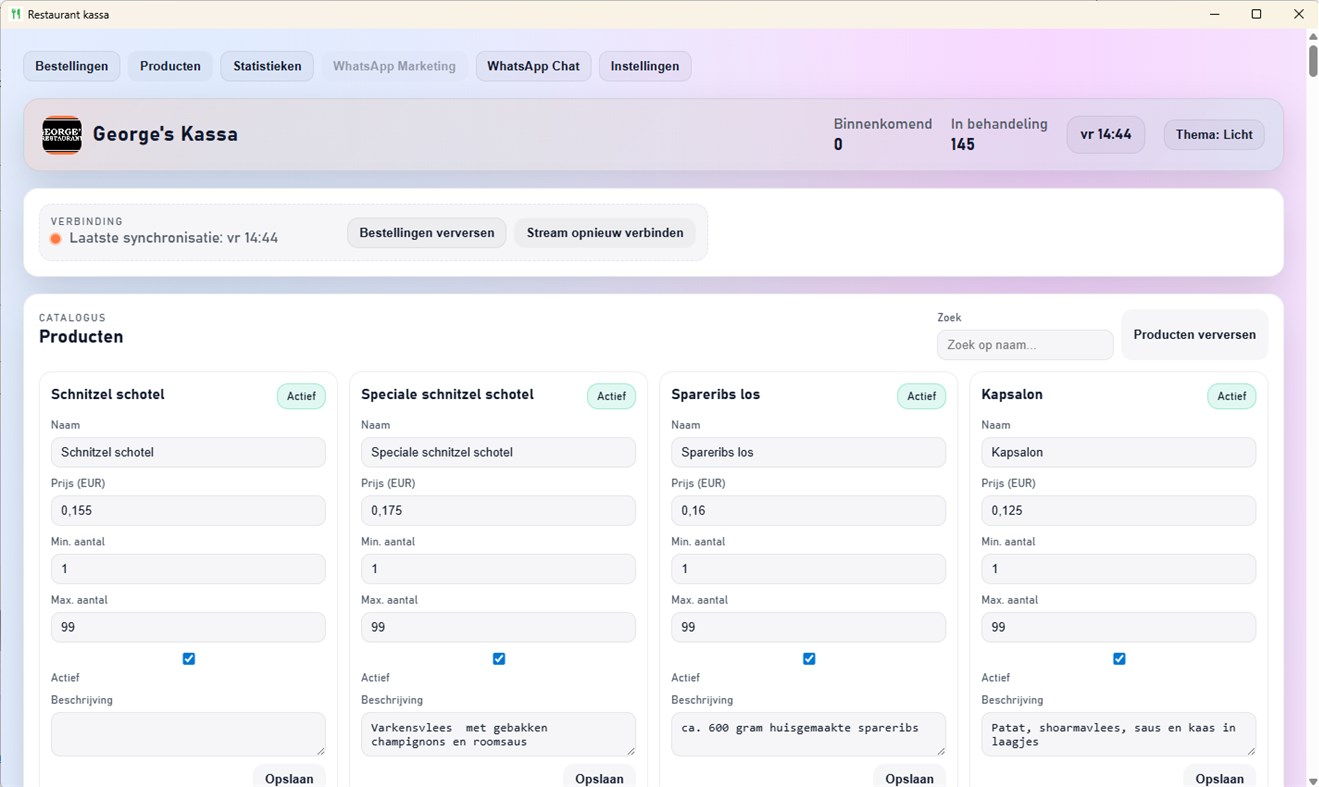
Task: Click Min. aantal field of Kapsalon
Action: click(1118, 569)
